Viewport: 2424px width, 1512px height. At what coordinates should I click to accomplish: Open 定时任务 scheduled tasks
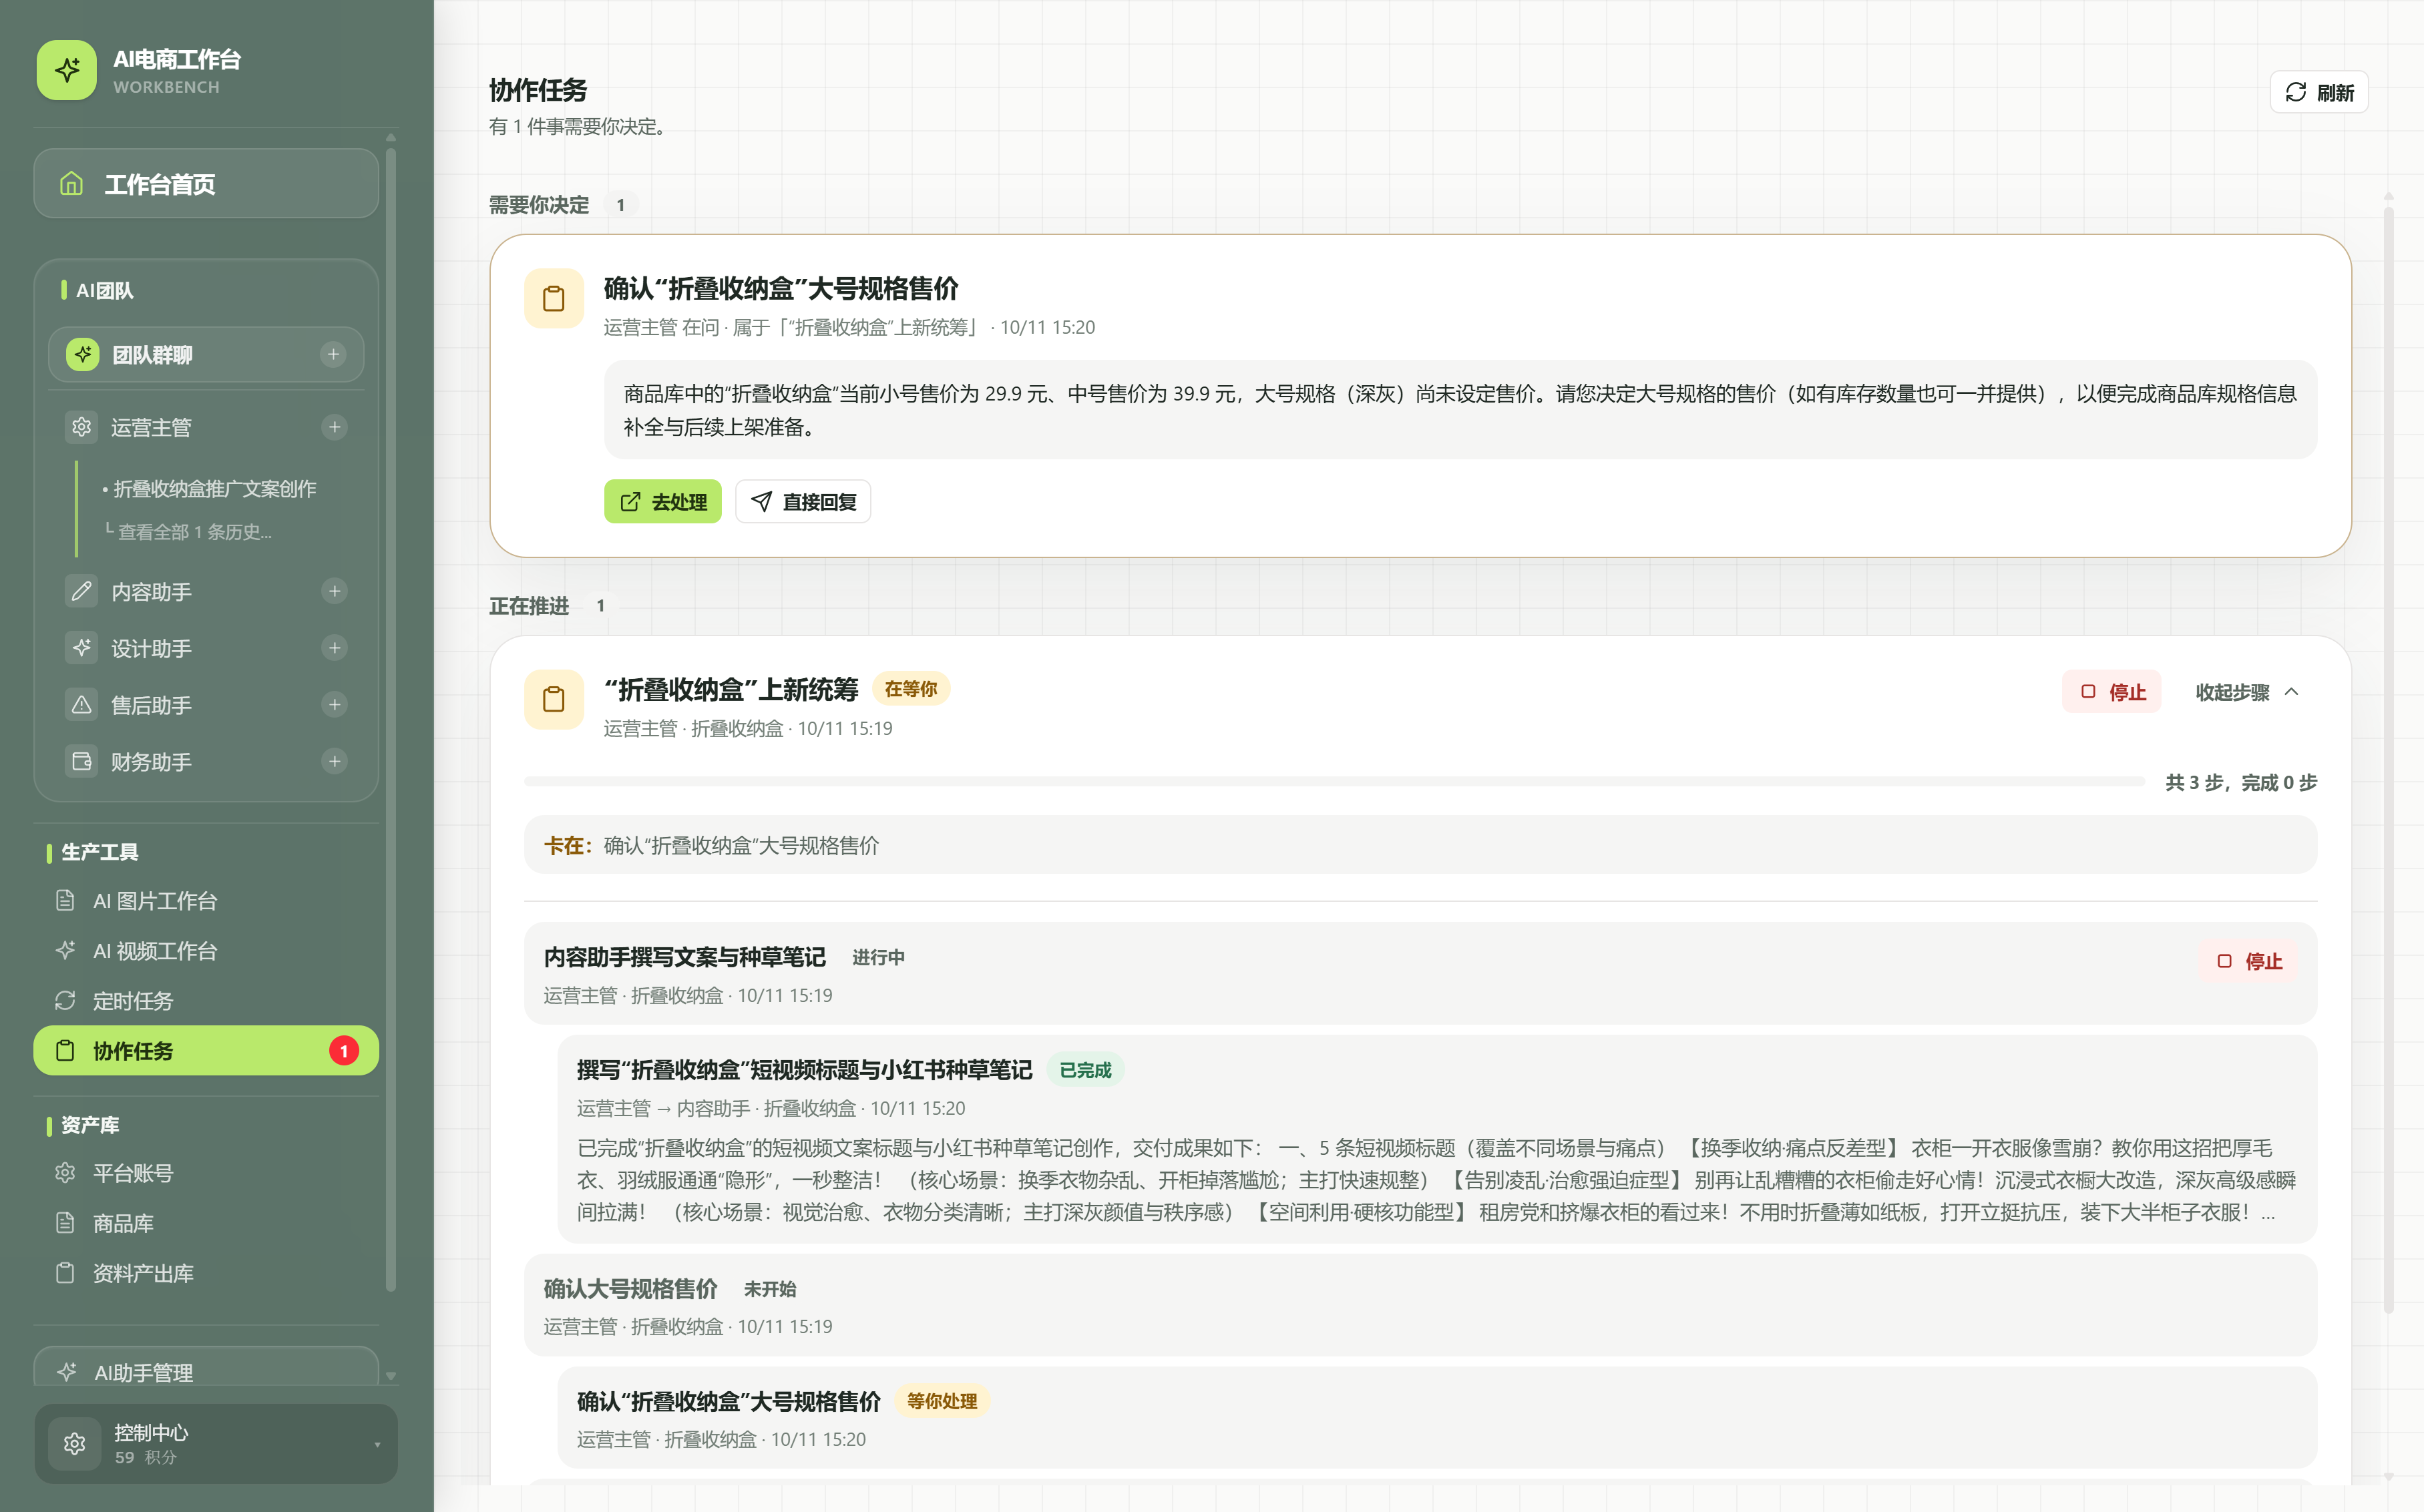click(206, 1001)
